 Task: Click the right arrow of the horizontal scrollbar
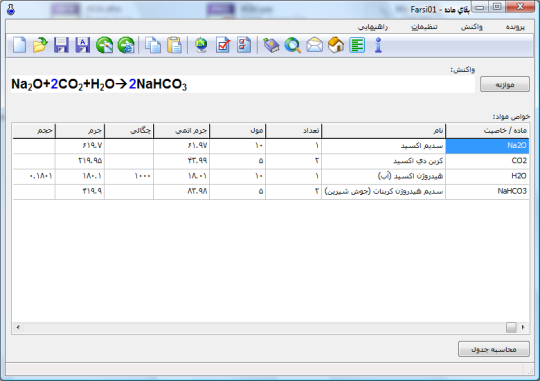[523, 327]
